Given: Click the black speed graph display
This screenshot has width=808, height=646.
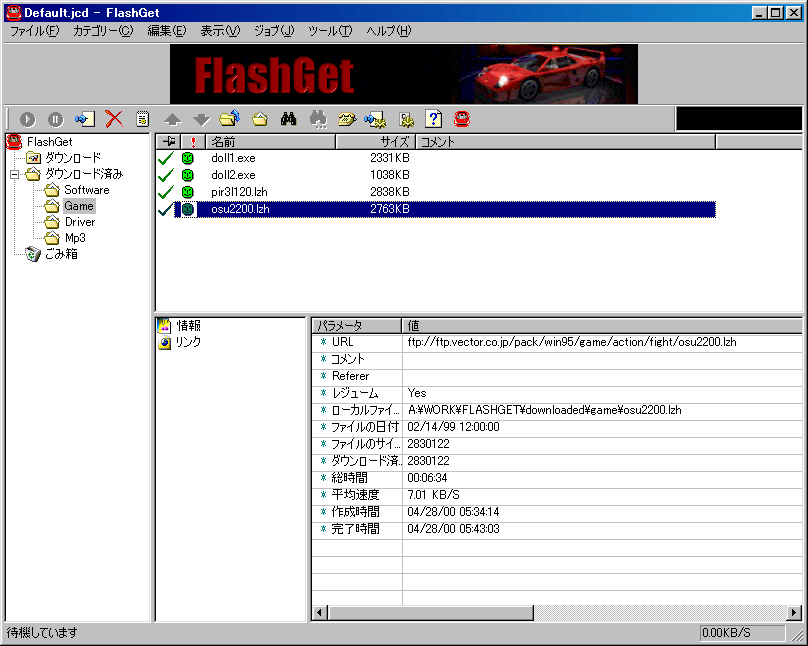Looking at the screenshot, I should (738, 119).
